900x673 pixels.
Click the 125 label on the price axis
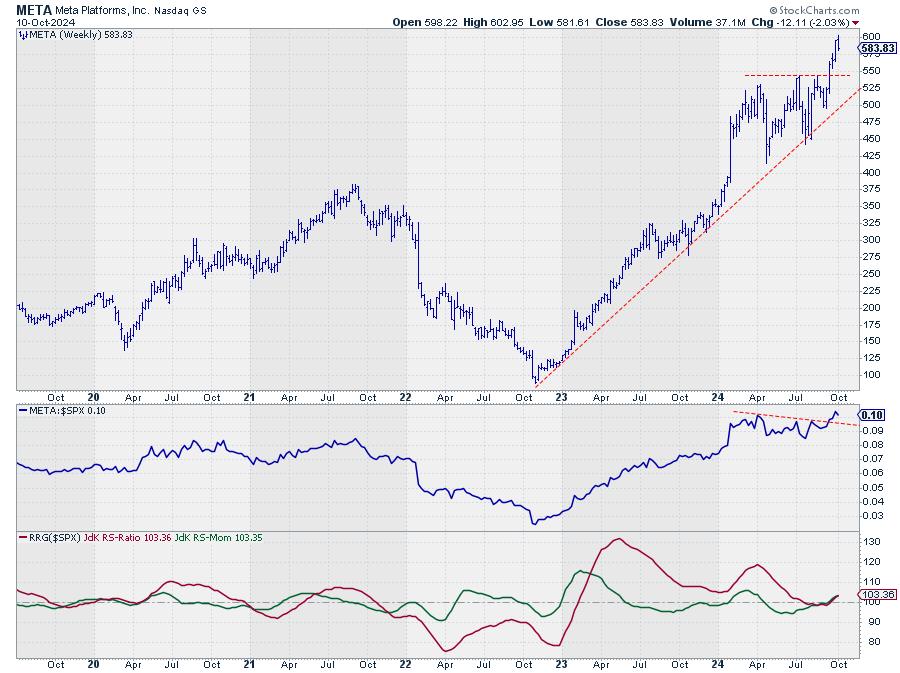click(x=871, y=357)
